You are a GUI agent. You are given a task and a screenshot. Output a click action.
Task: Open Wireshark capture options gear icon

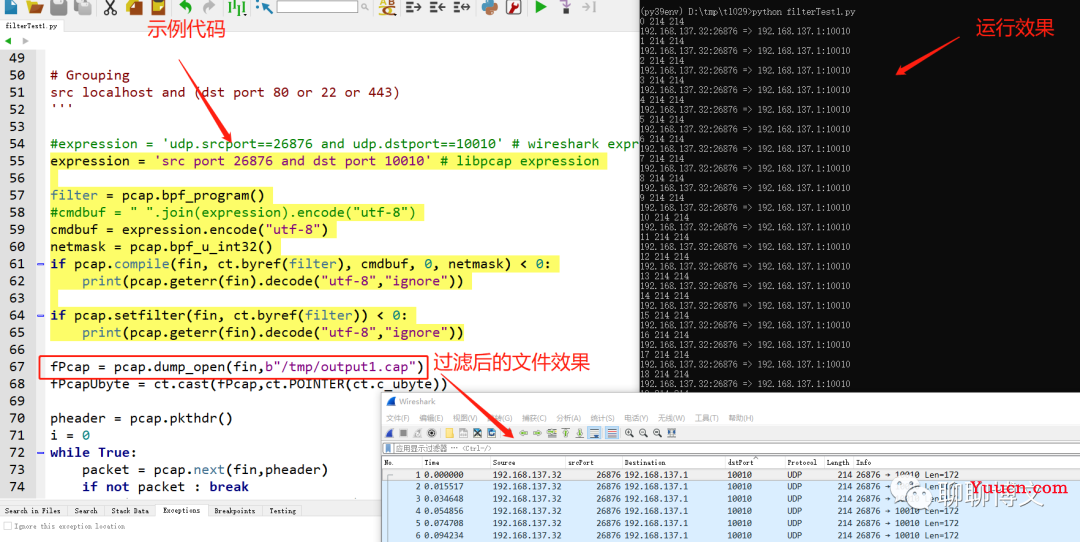click(x=431, y=433)
